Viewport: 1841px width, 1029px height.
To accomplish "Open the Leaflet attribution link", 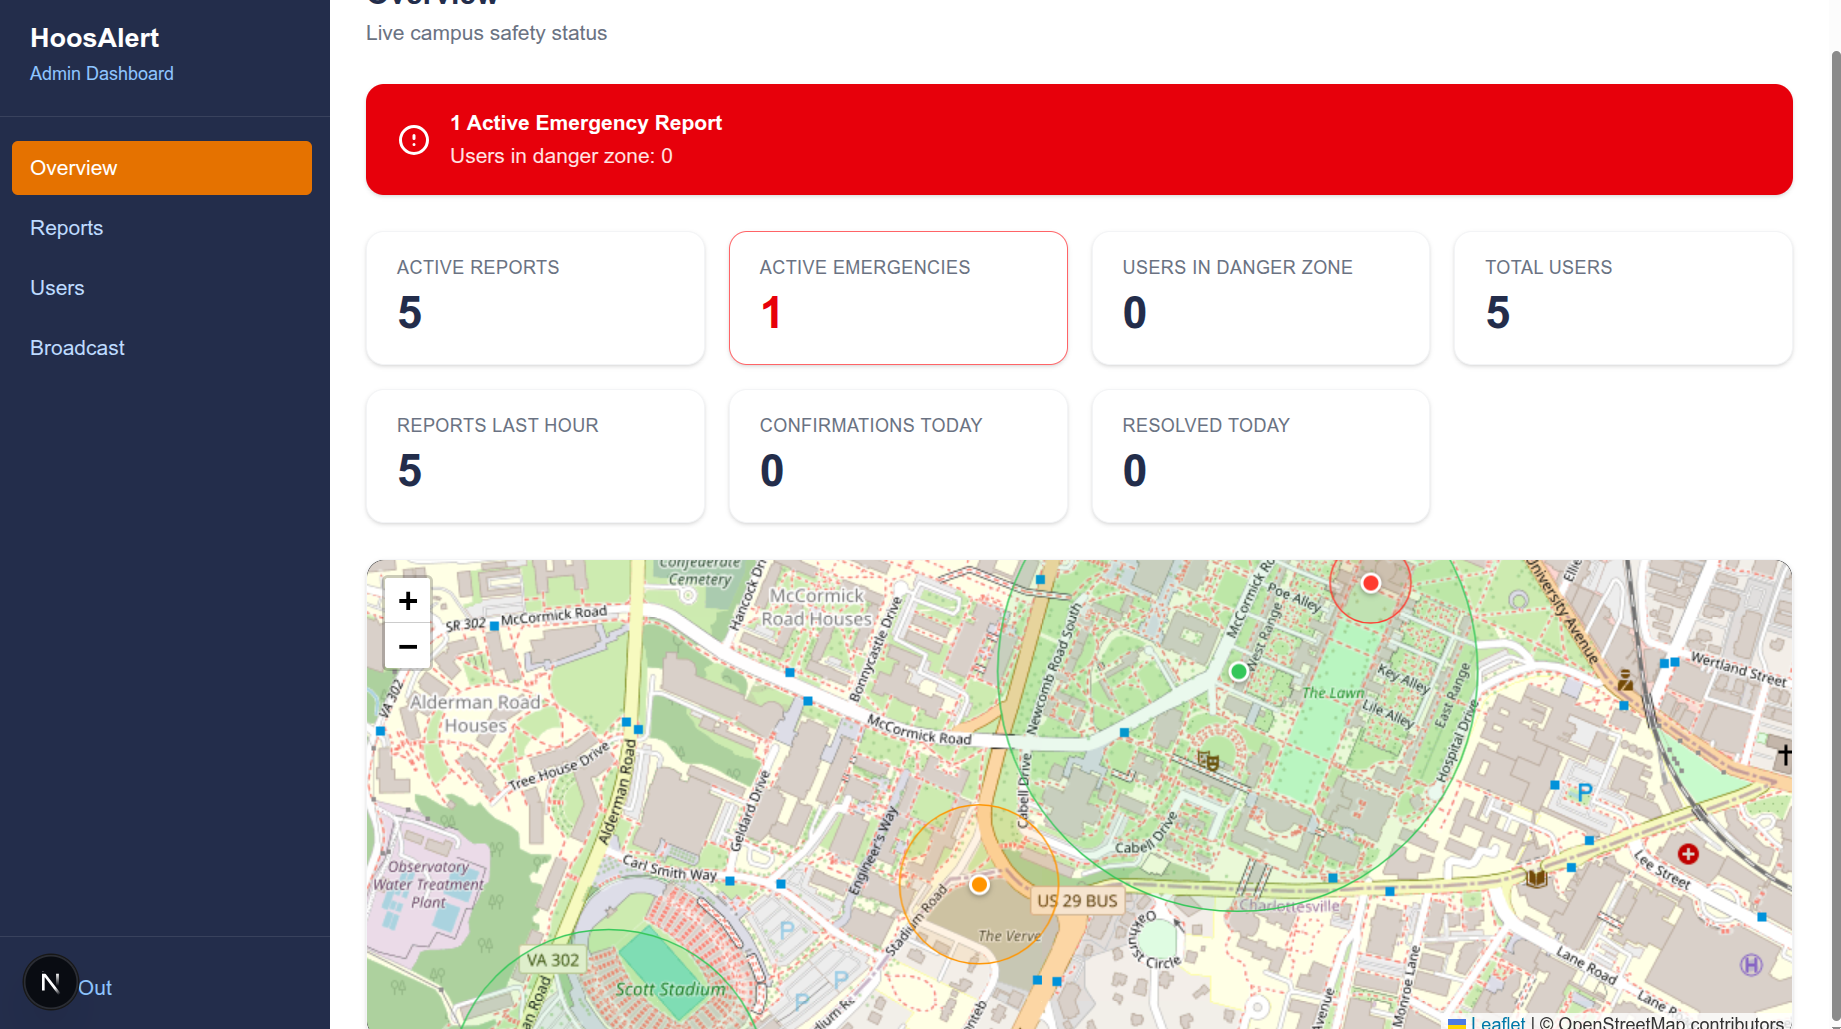I will 1497,1022.
